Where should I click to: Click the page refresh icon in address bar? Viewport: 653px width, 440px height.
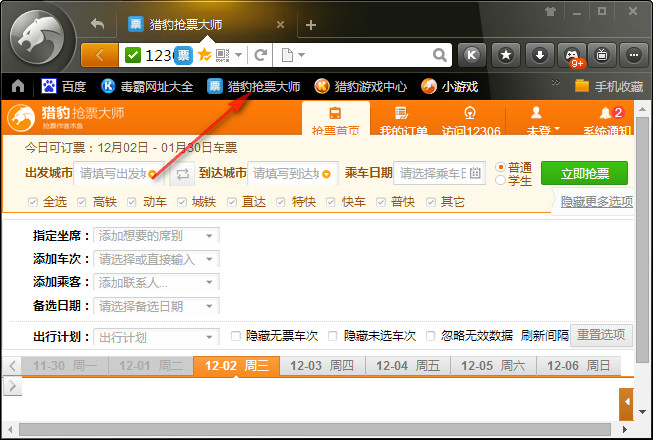click(x=261, y=54)
